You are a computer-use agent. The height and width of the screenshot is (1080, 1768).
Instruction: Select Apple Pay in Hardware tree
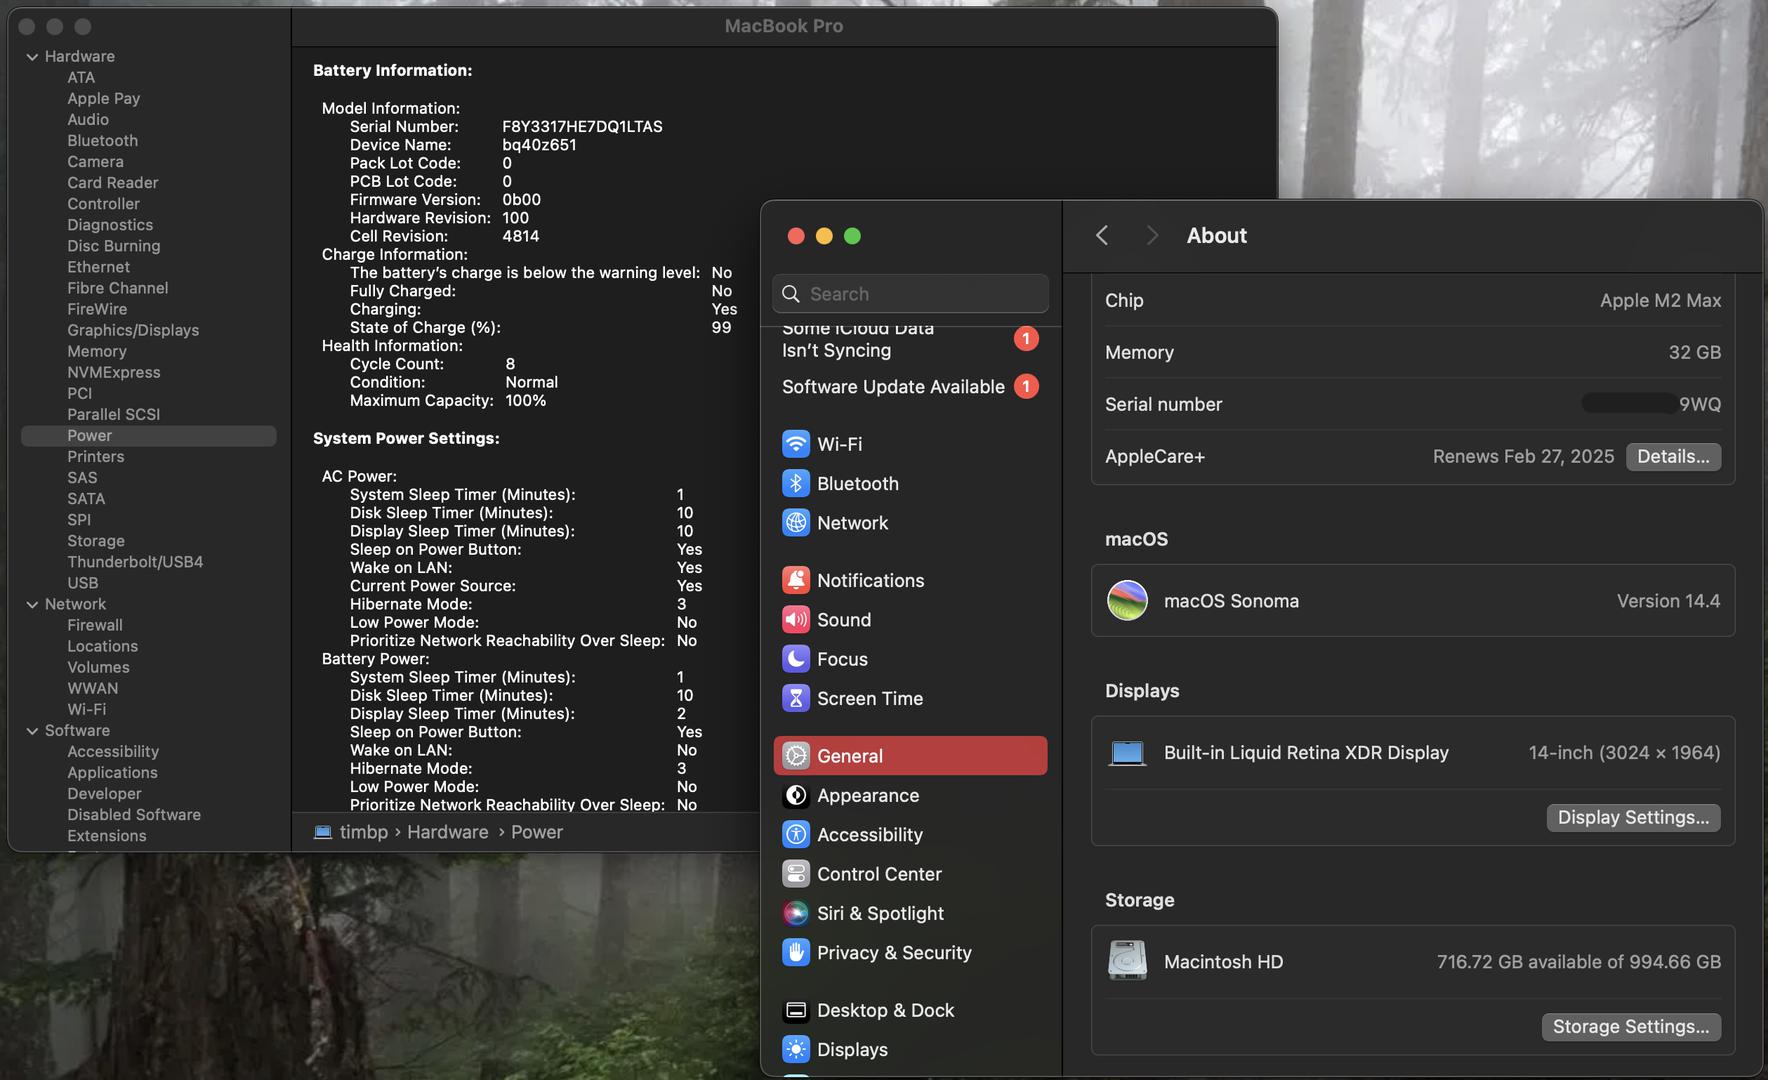pyautogui.click(x=104, y=99)
